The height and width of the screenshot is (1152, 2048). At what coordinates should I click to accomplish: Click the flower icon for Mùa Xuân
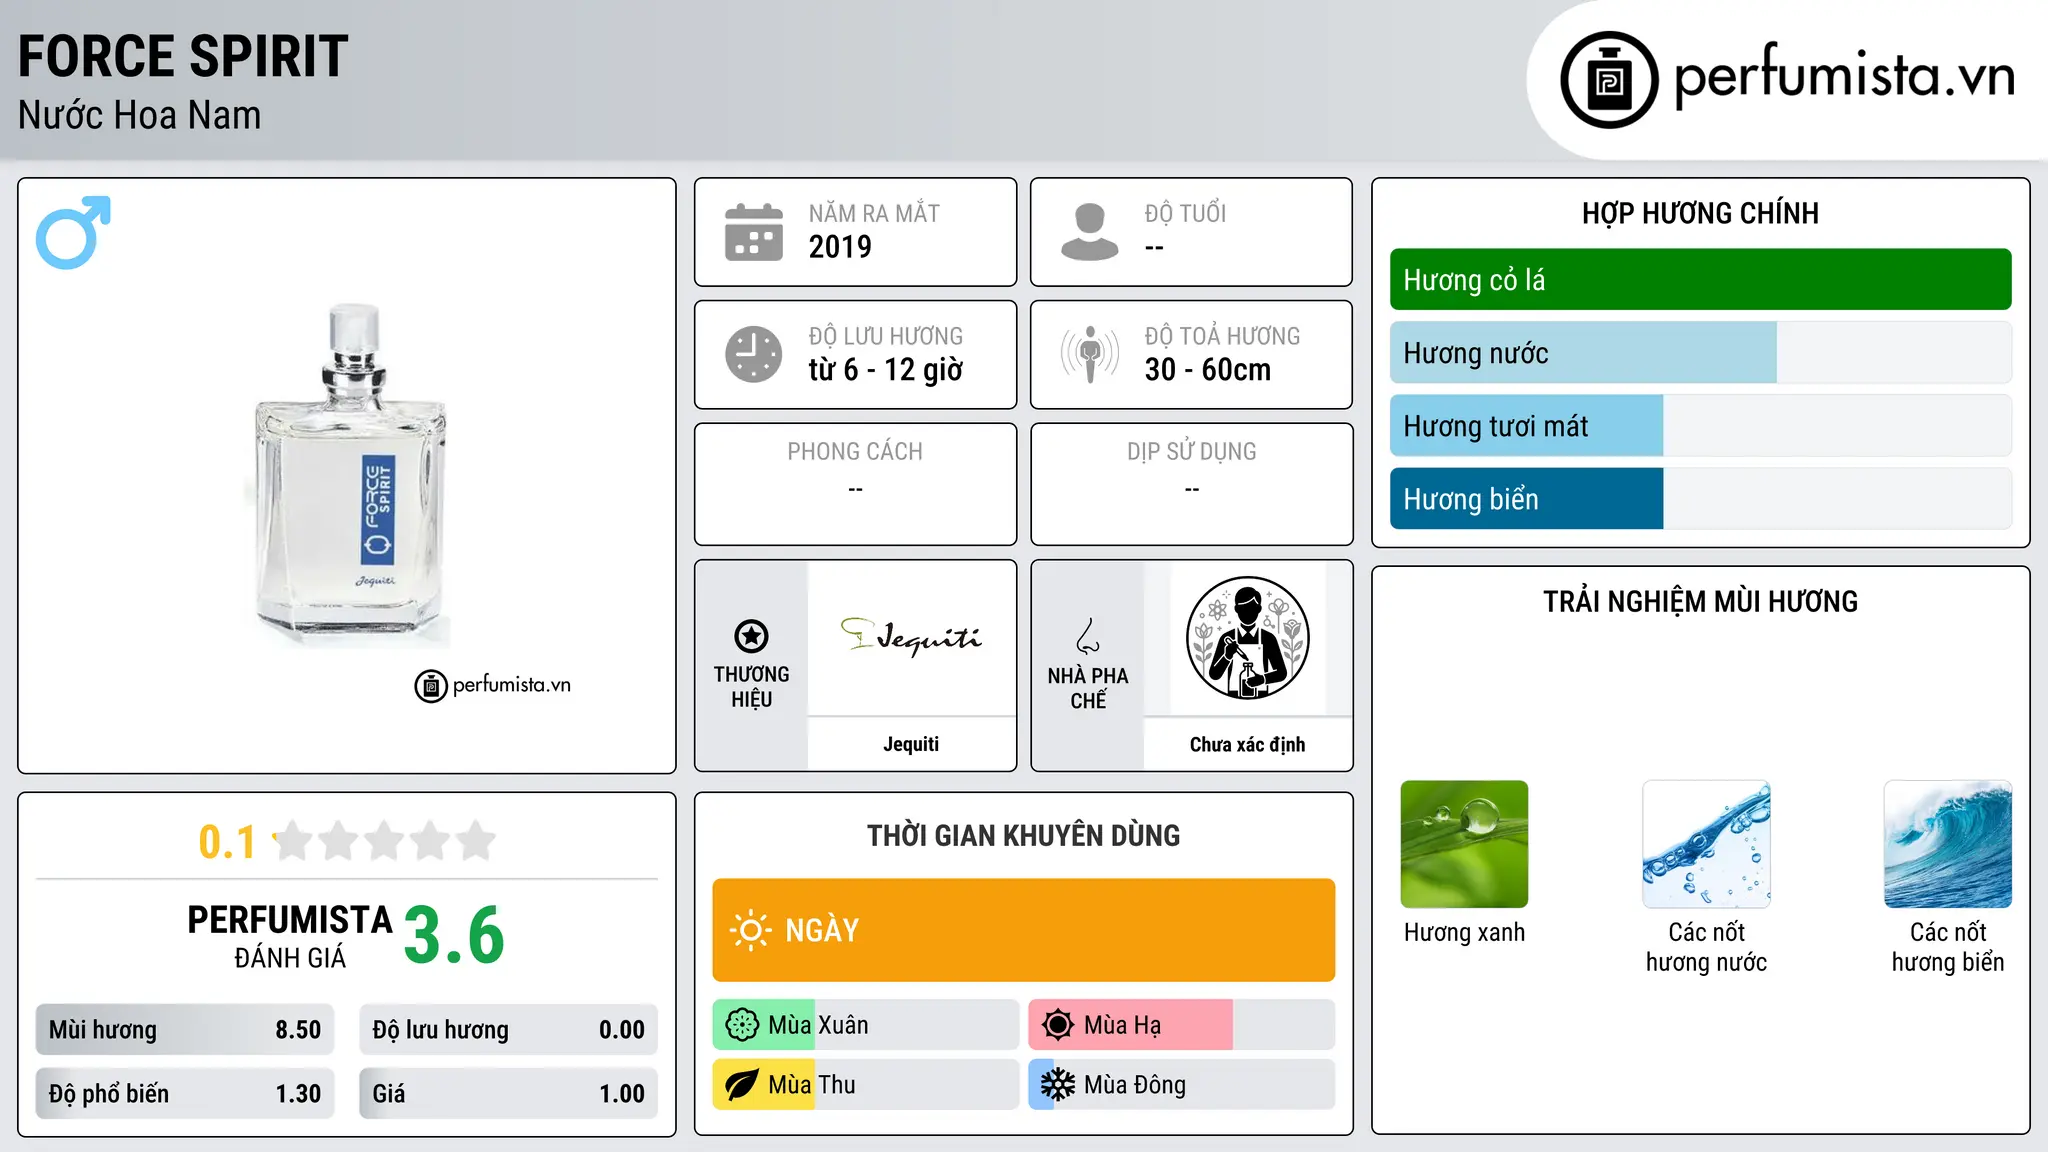coord(742,1025)
